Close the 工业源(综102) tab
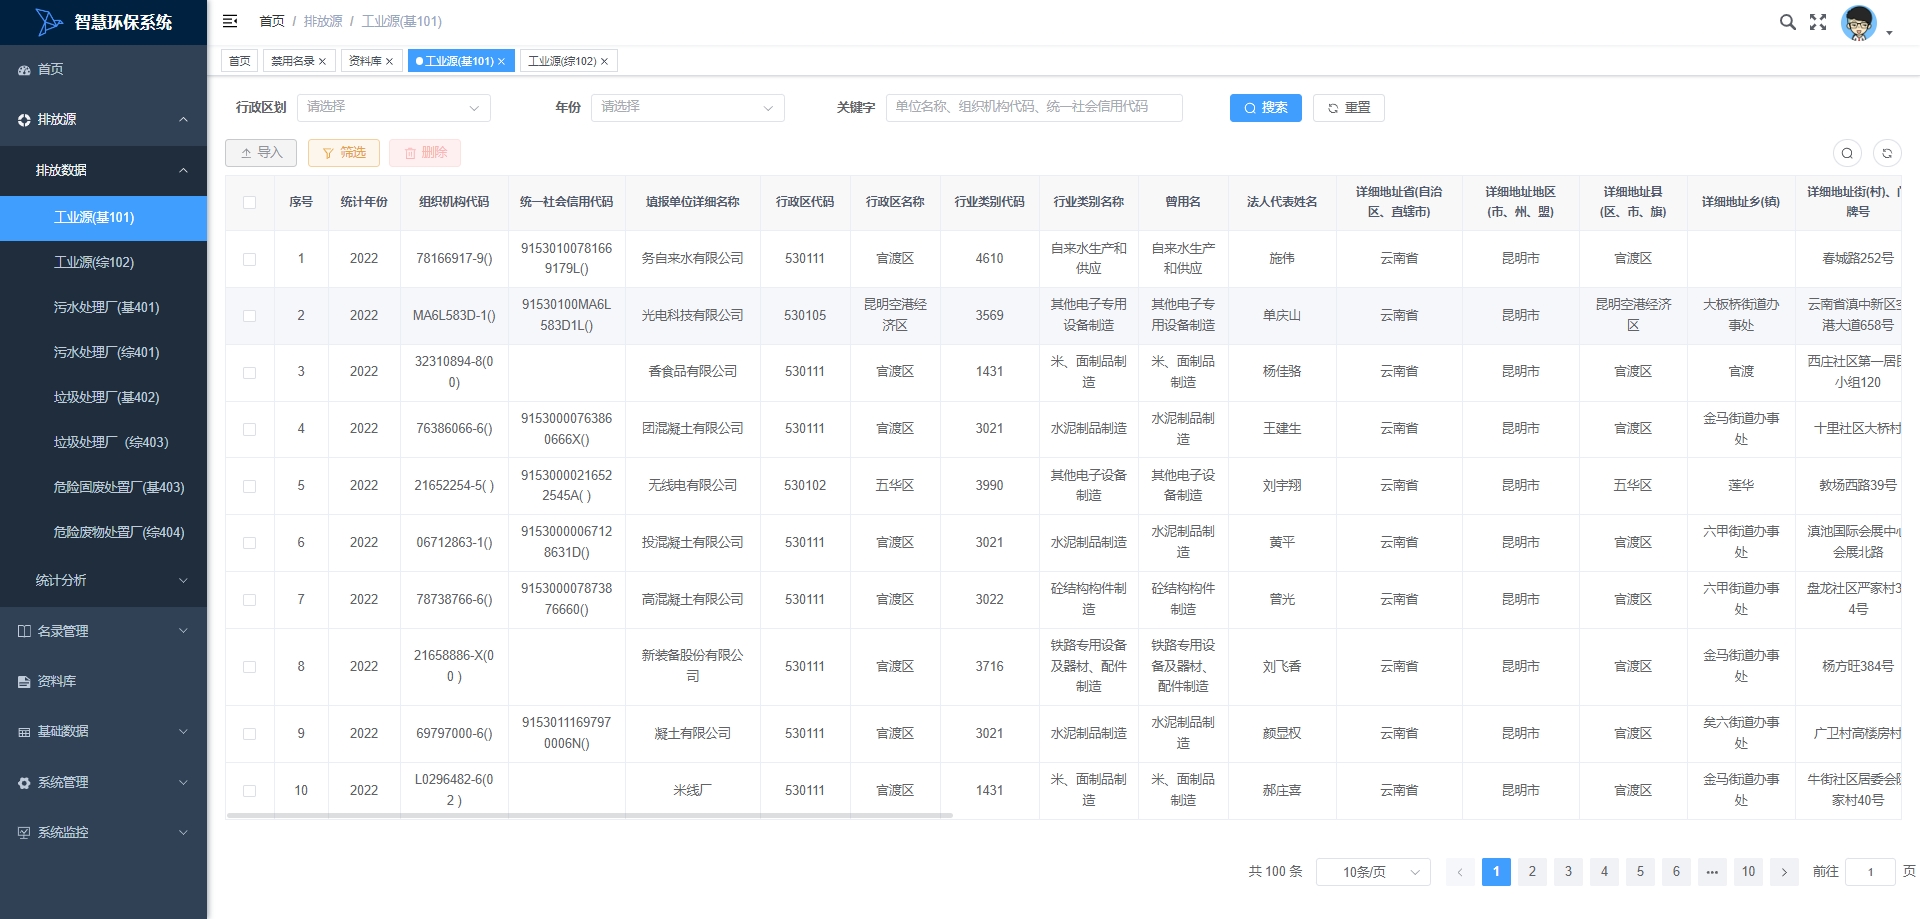 [604, 62]
